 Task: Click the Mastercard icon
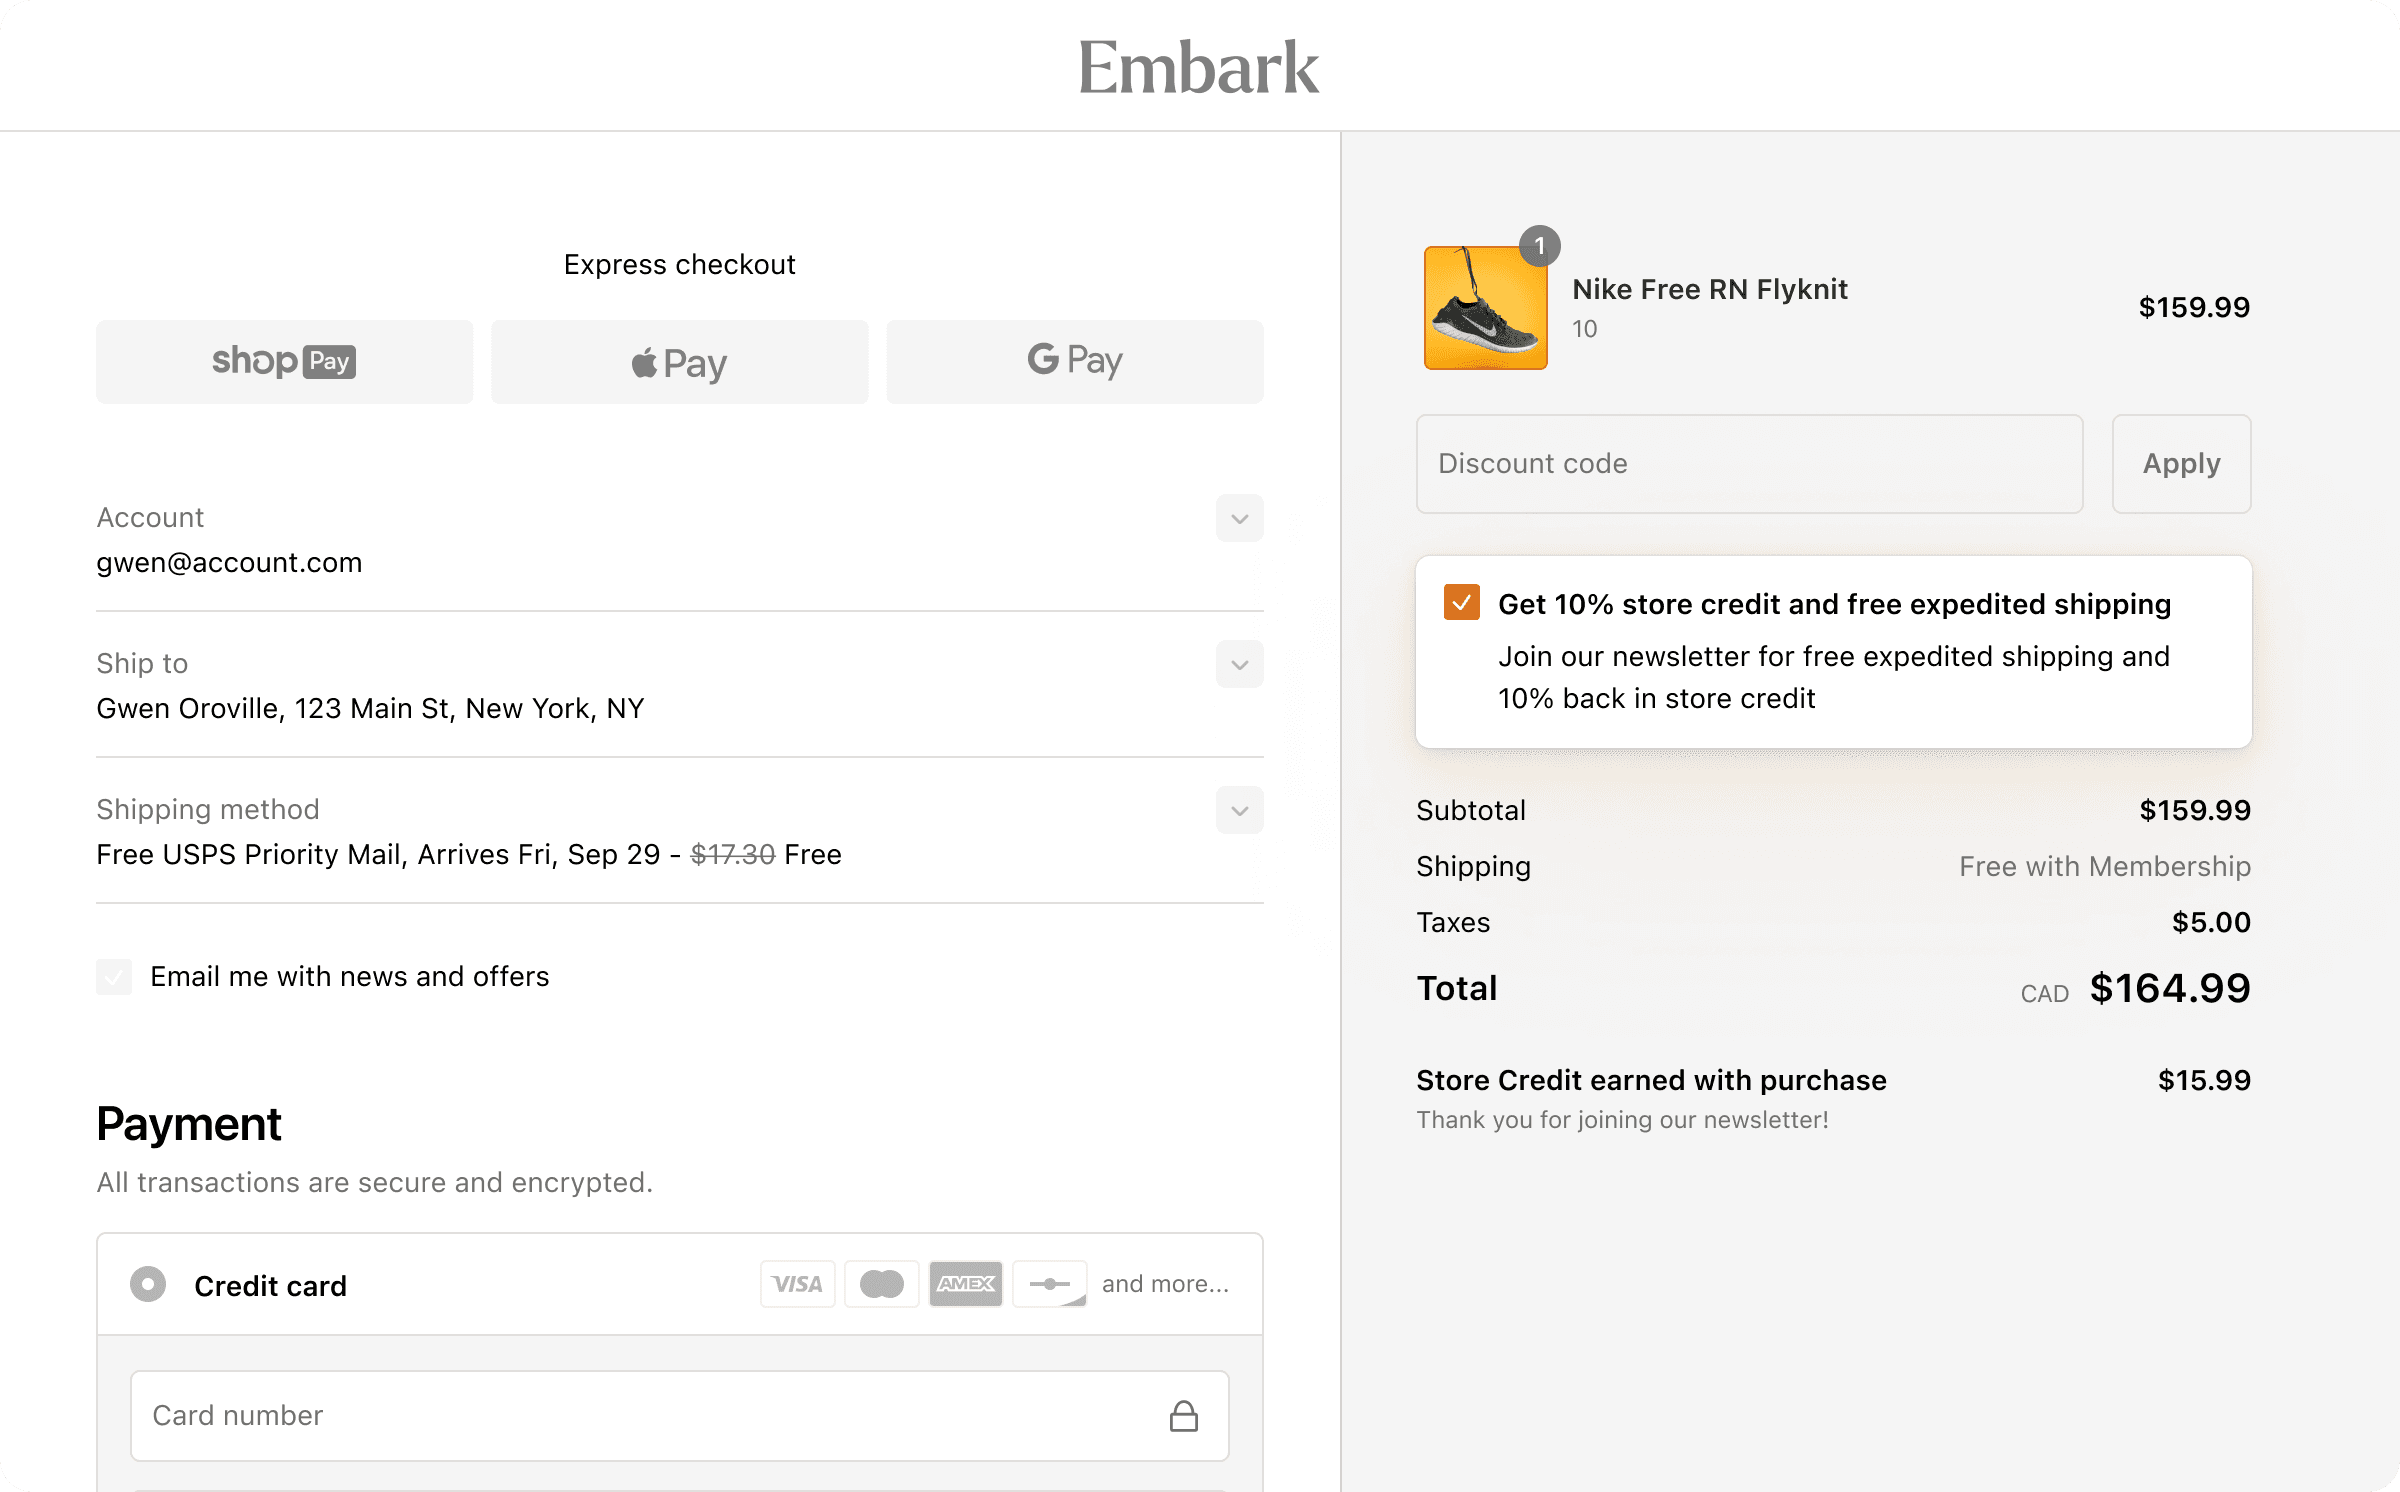pos(881,1283)
